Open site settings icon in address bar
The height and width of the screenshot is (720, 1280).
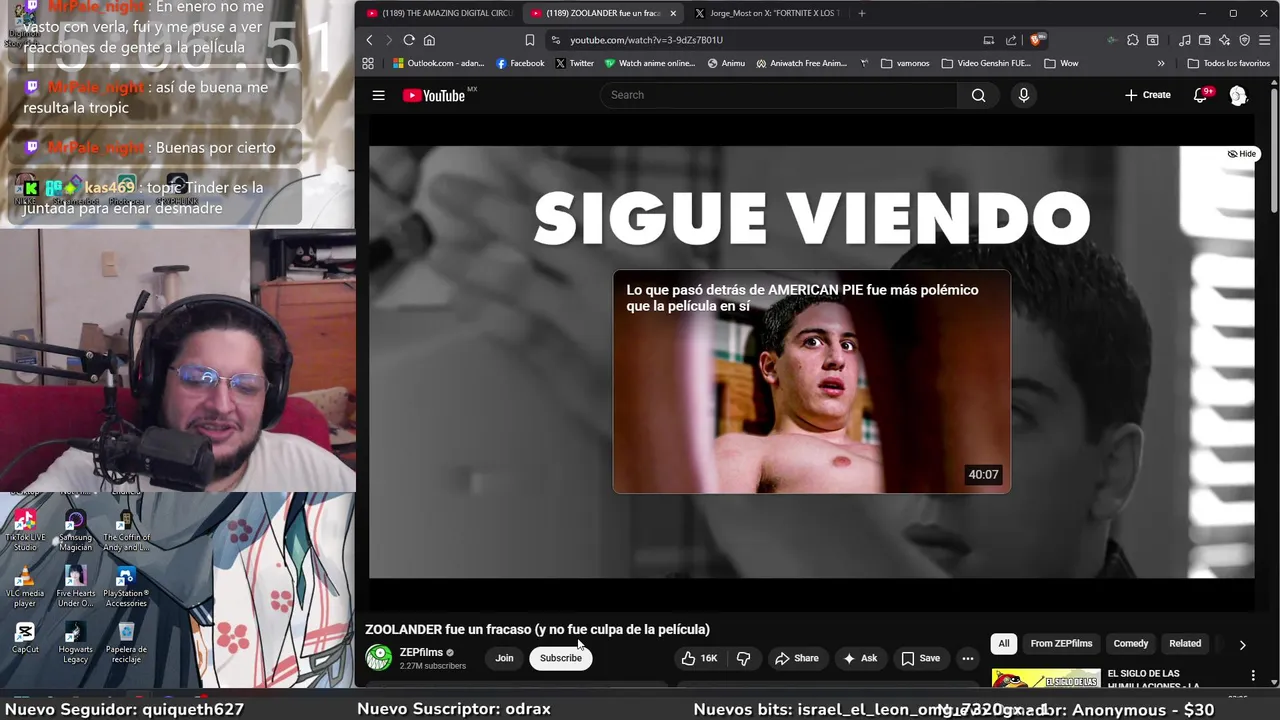556,40
